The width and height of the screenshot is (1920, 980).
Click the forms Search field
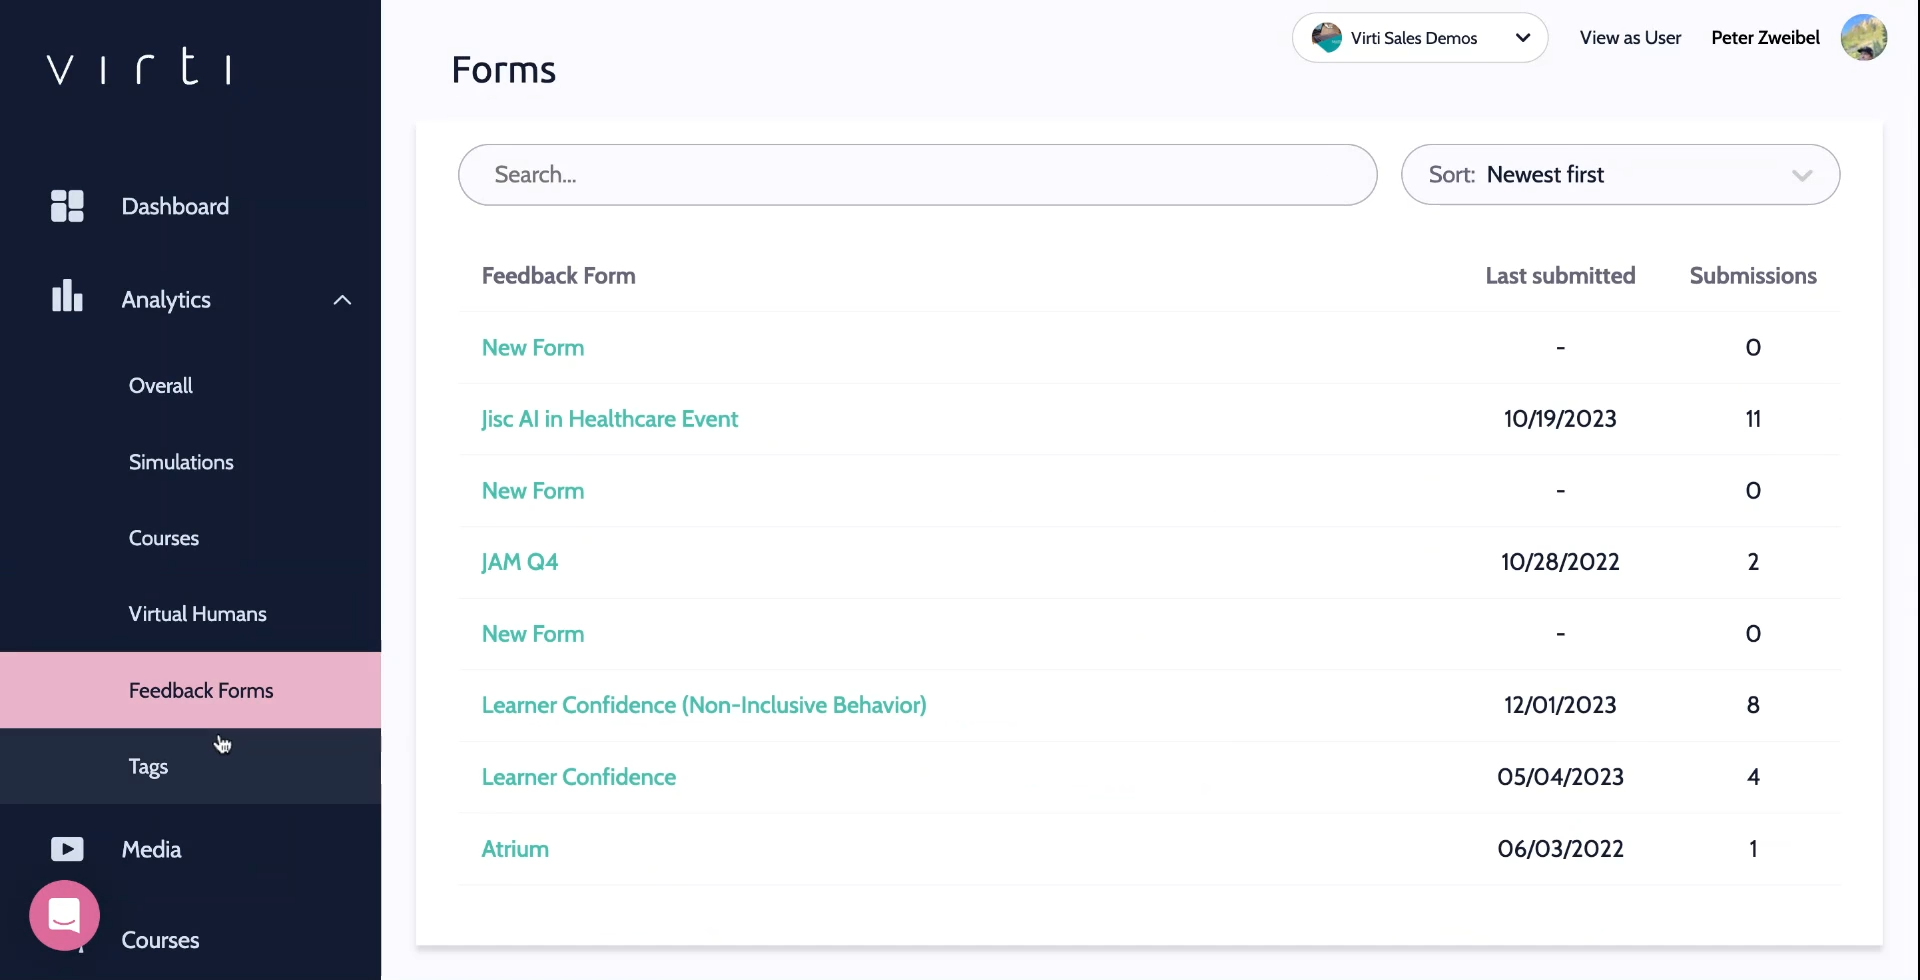tap(917, 175)
